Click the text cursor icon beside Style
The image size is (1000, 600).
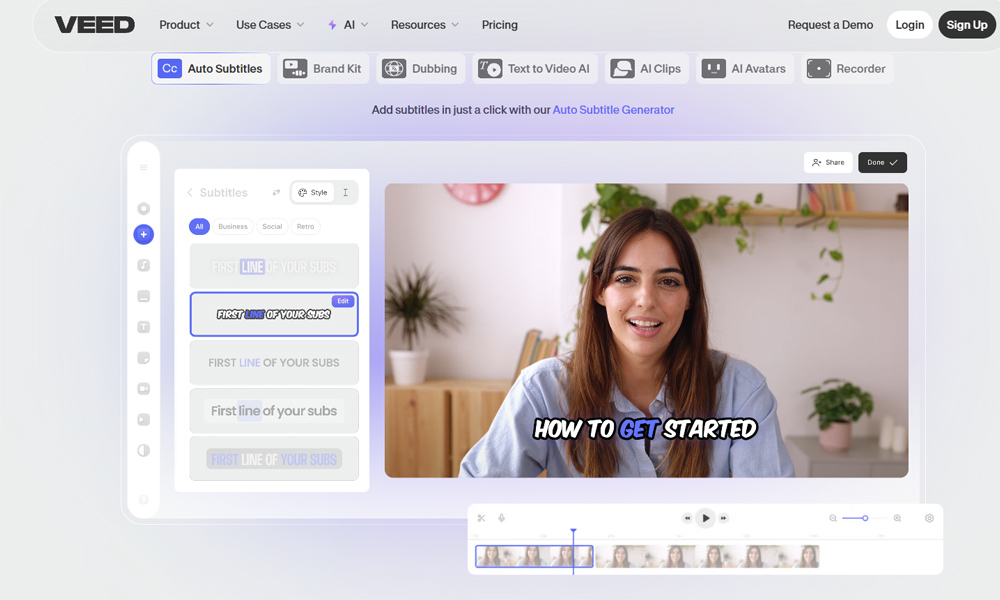click(x=346, y=193)
